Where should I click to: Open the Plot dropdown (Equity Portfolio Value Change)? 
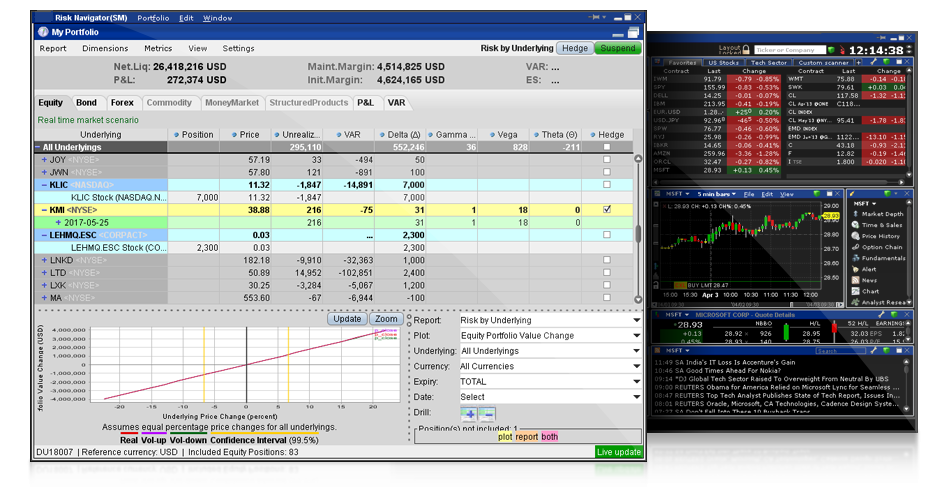tap(550, 336)
